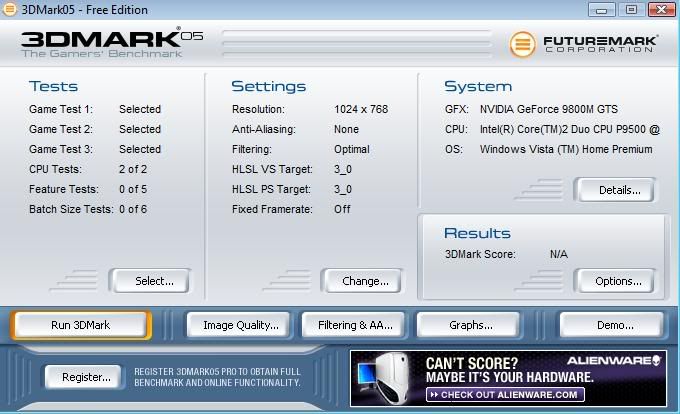Click the Futuremark Corporation wordmark
The width and height of the screenshot is (680, 414).
pyautogui.click(x=601, y=44)
